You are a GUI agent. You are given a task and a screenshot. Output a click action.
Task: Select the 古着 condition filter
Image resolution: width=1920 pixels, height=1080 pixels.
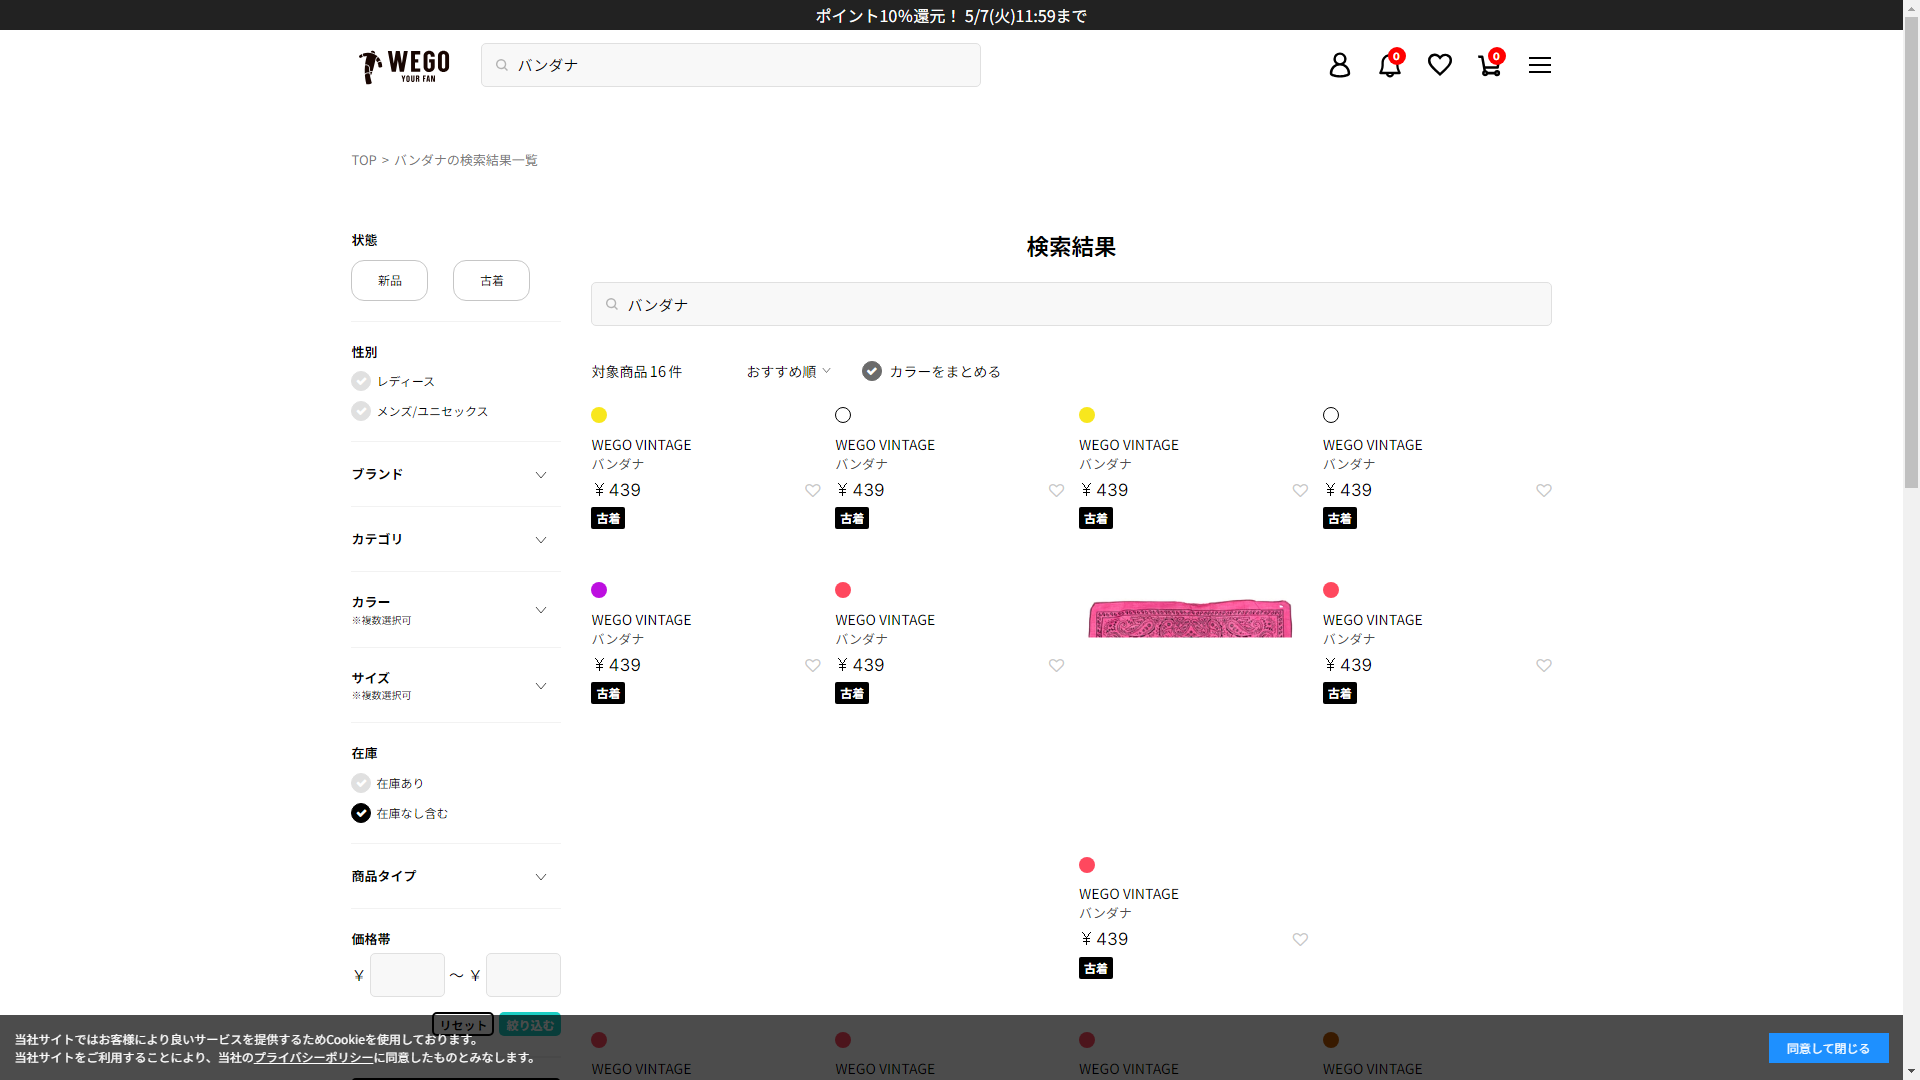[491, 281]
